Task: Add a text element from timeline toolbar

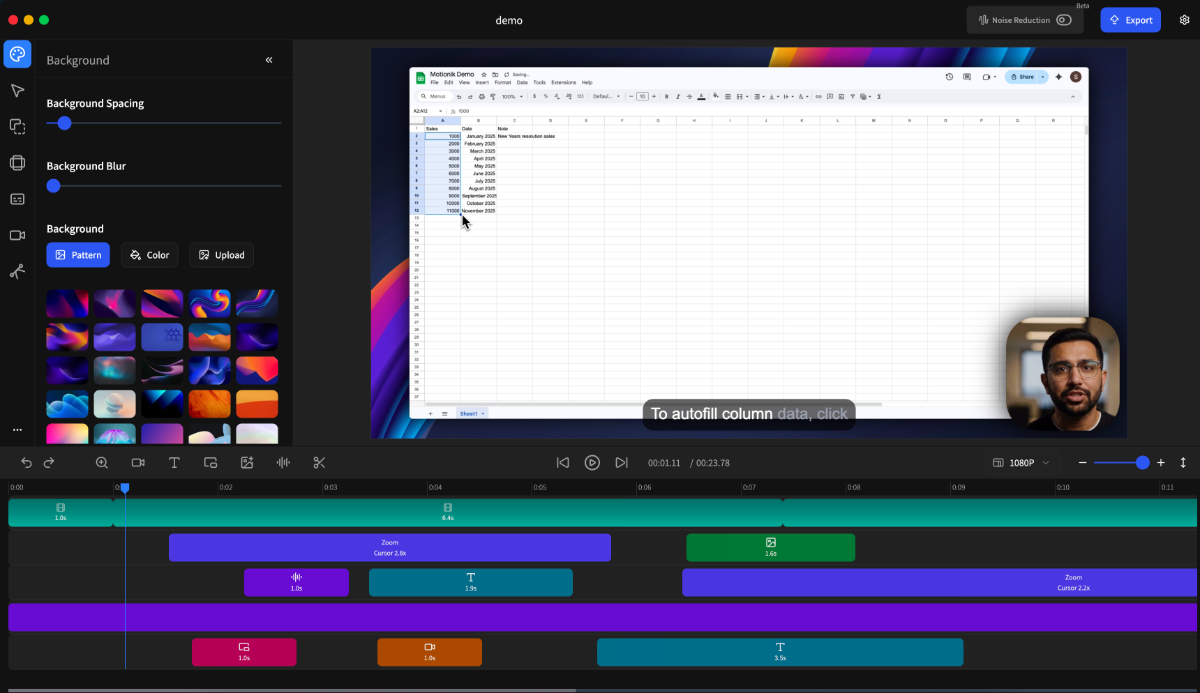Action: click(x=174, y=462)
